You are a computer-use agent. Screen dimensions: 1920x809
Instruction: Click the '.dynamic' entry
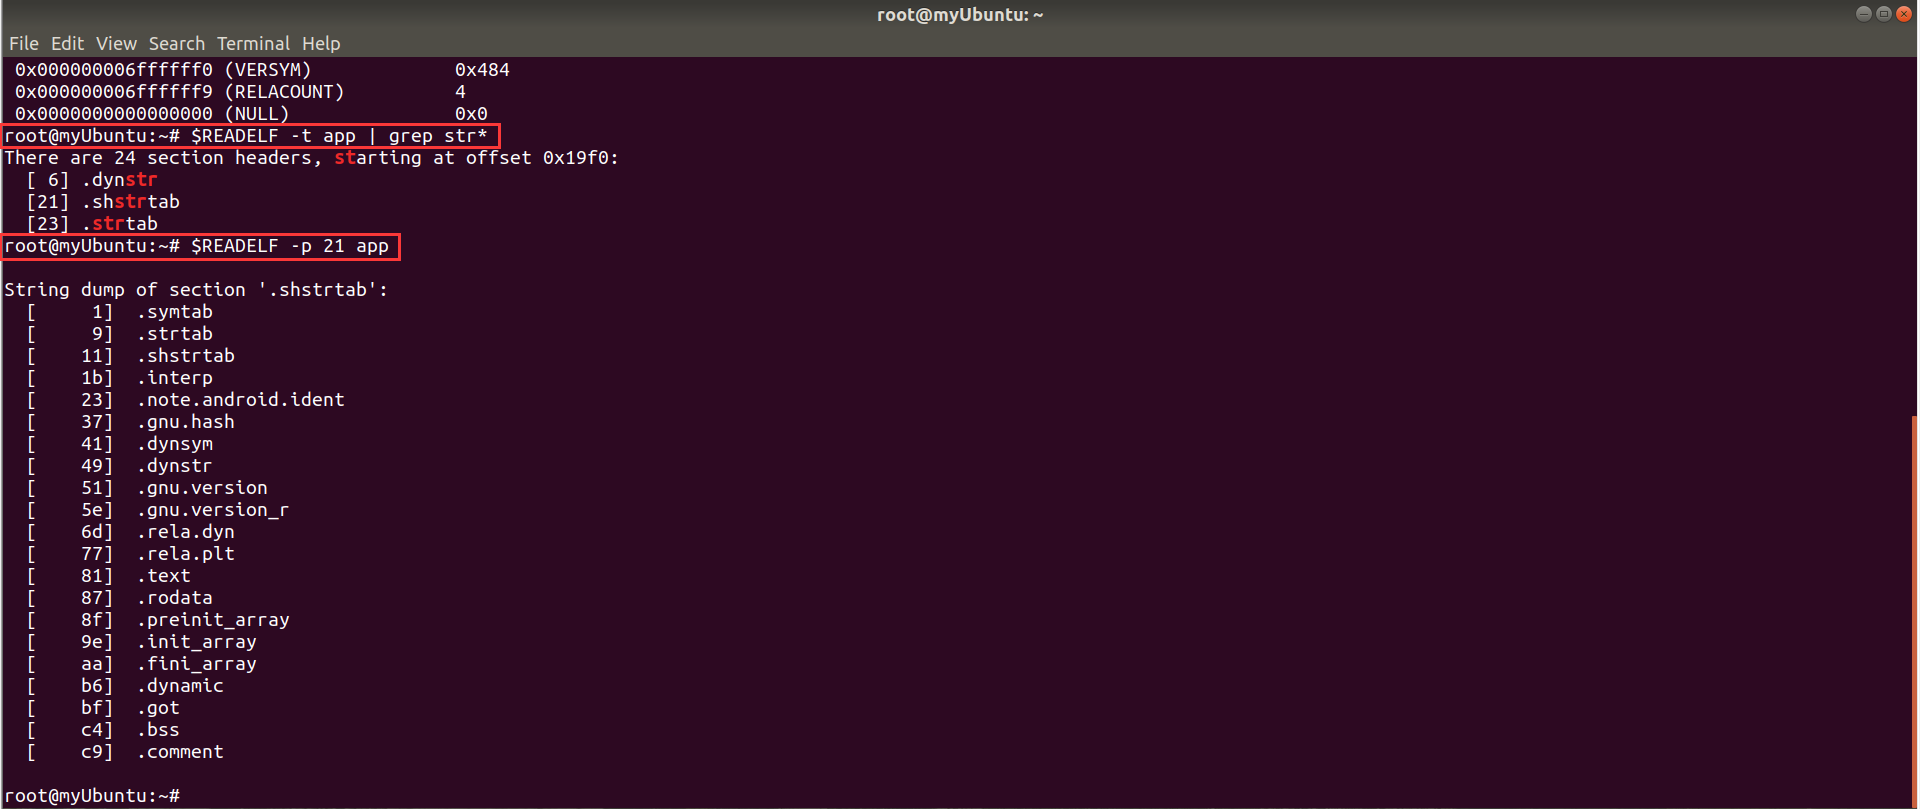tap(180, 686)
